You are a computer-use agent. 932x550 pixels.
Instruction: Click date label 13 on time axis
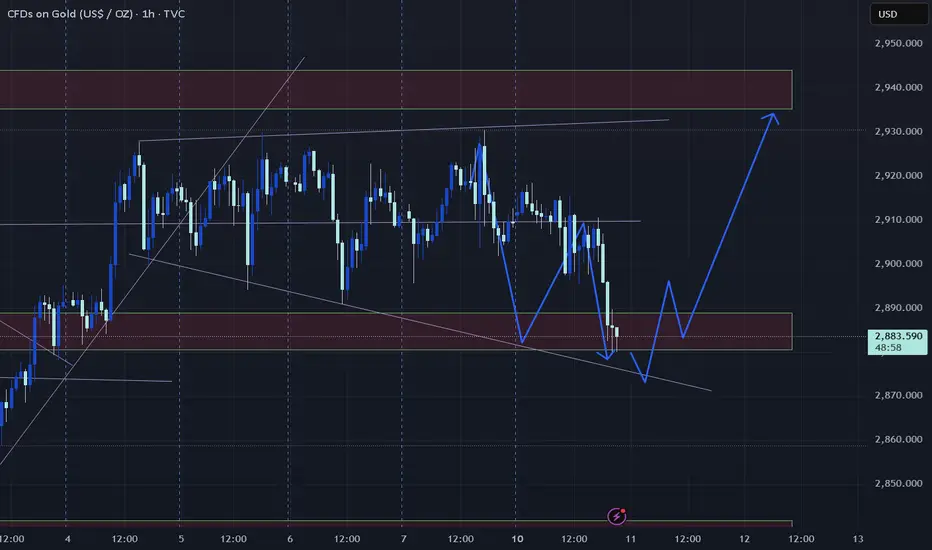pos(858,539)
